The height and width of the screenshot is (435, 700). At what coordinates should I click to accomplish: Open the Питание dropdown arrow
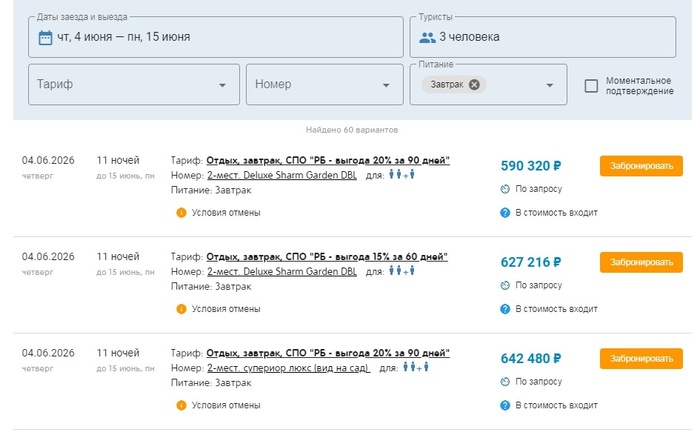pyautogui.click(x=550, y=85)
